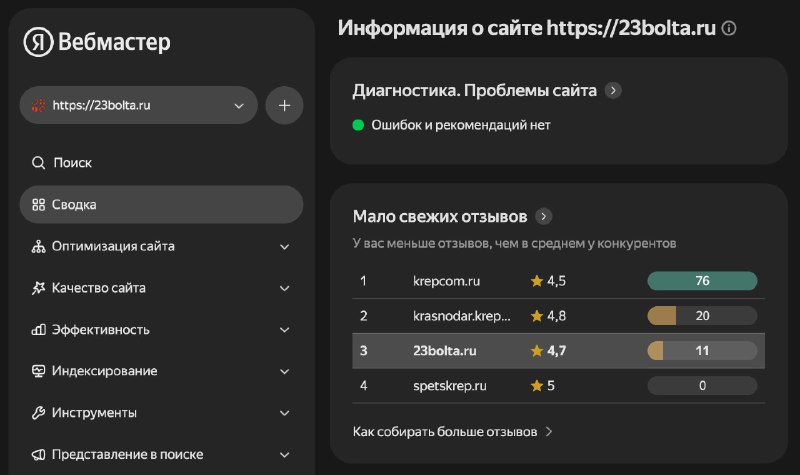
Task: Open Мало свежих отзывов details arrow
Action: point(543,216)
